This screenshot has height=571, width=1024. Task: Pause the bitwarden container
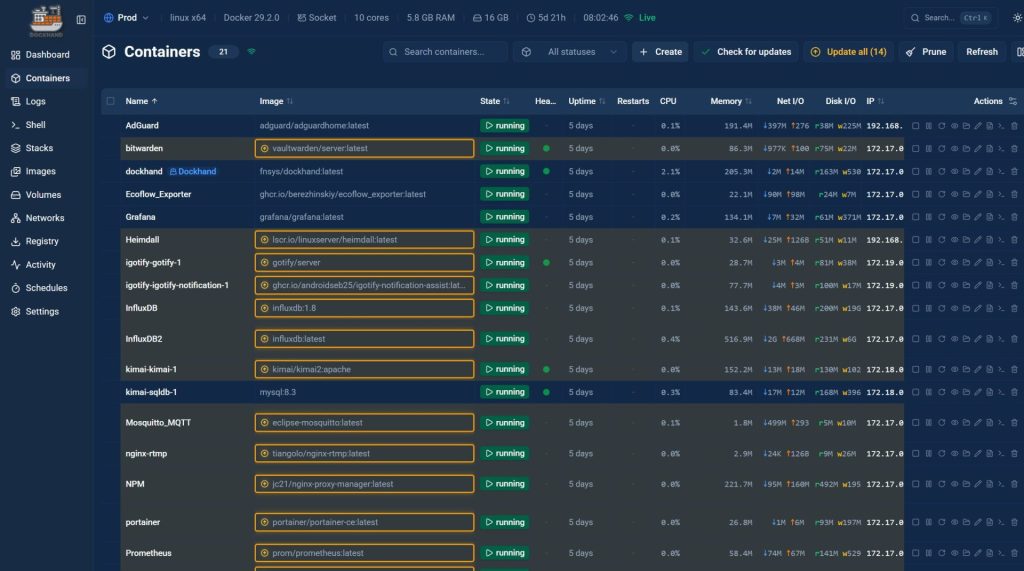point(928,148)
